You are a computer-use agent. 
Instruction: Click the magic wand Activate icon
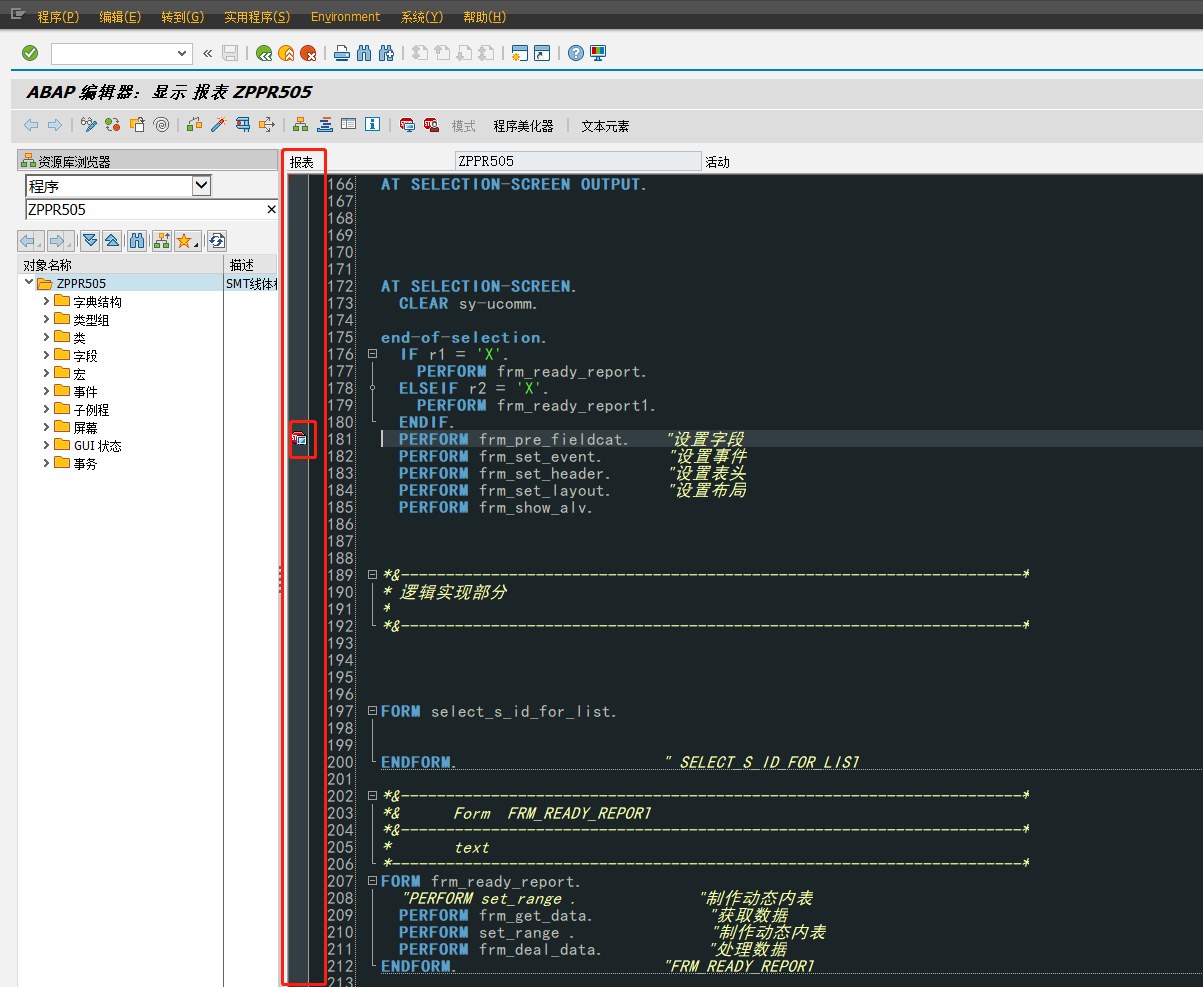218,125
